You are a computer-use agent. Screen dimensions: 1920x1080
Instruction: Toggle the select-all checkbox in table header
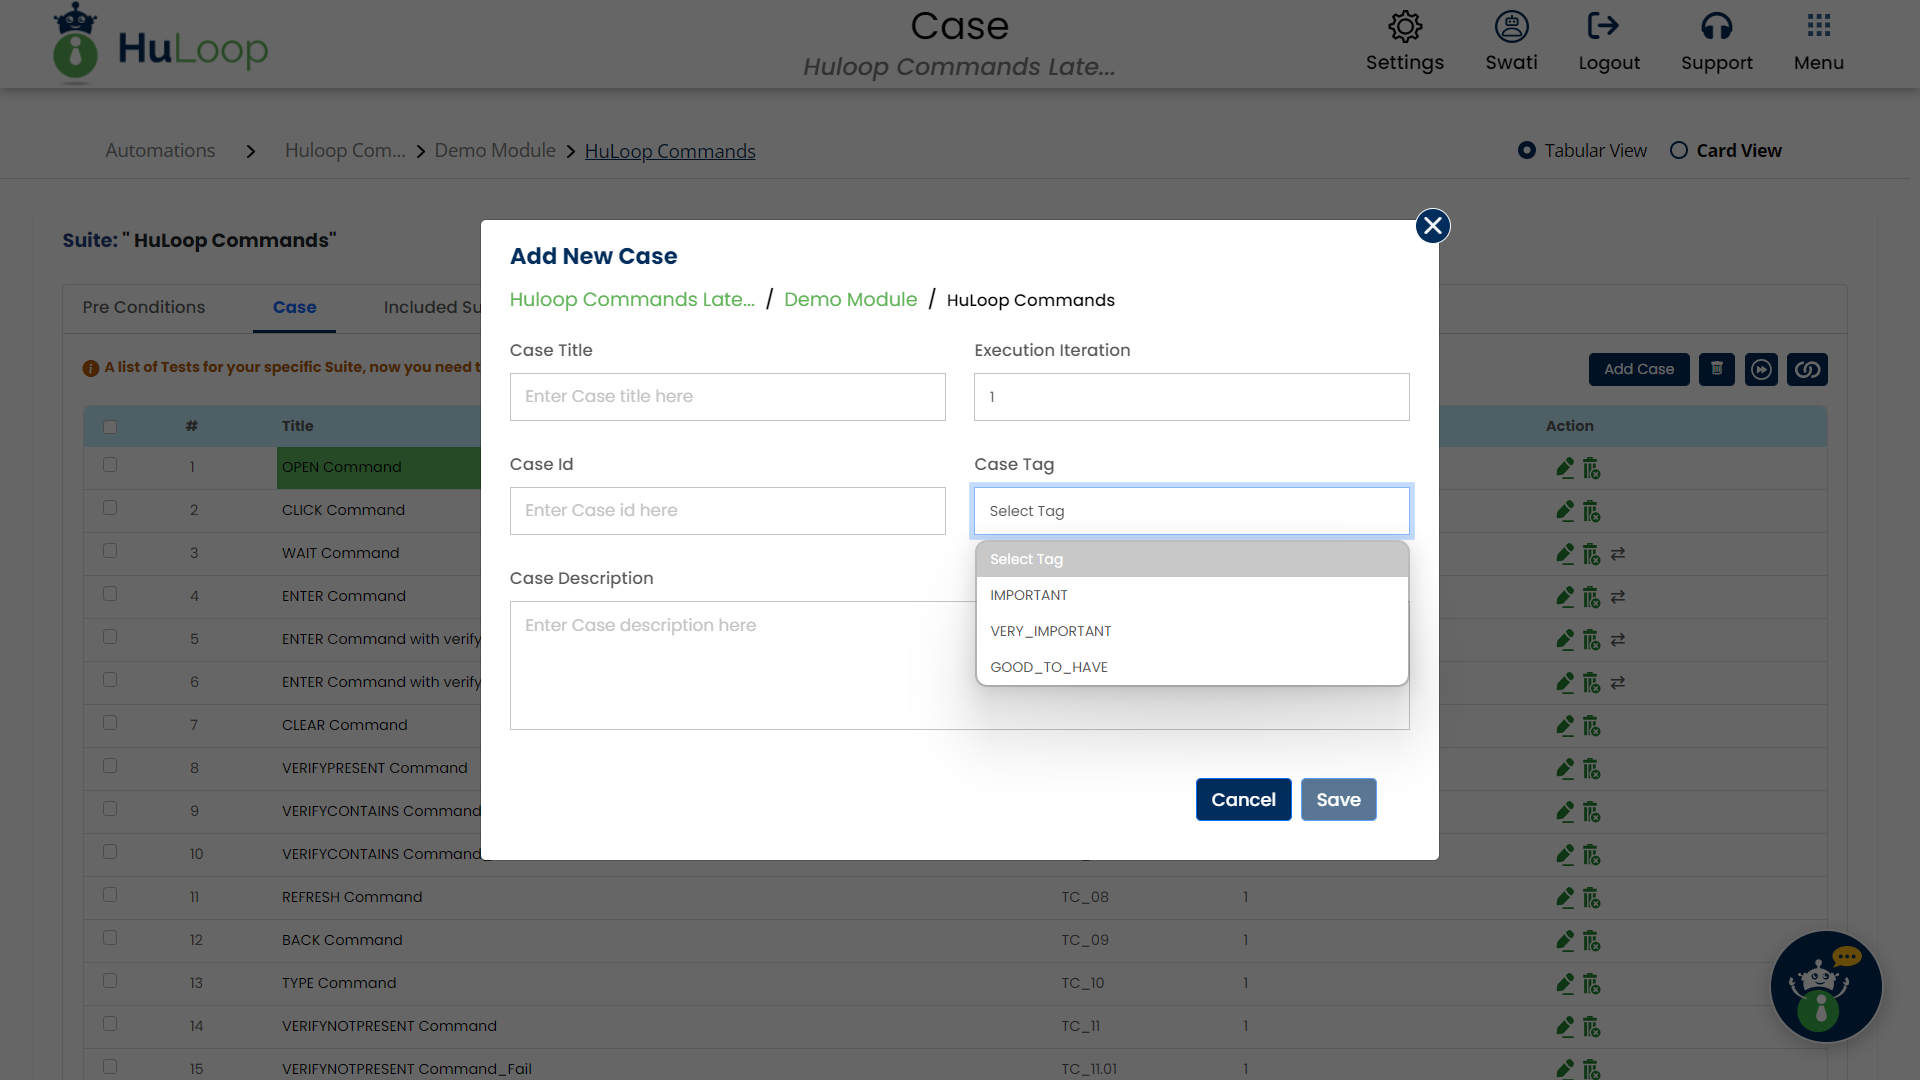pos(110,427)
